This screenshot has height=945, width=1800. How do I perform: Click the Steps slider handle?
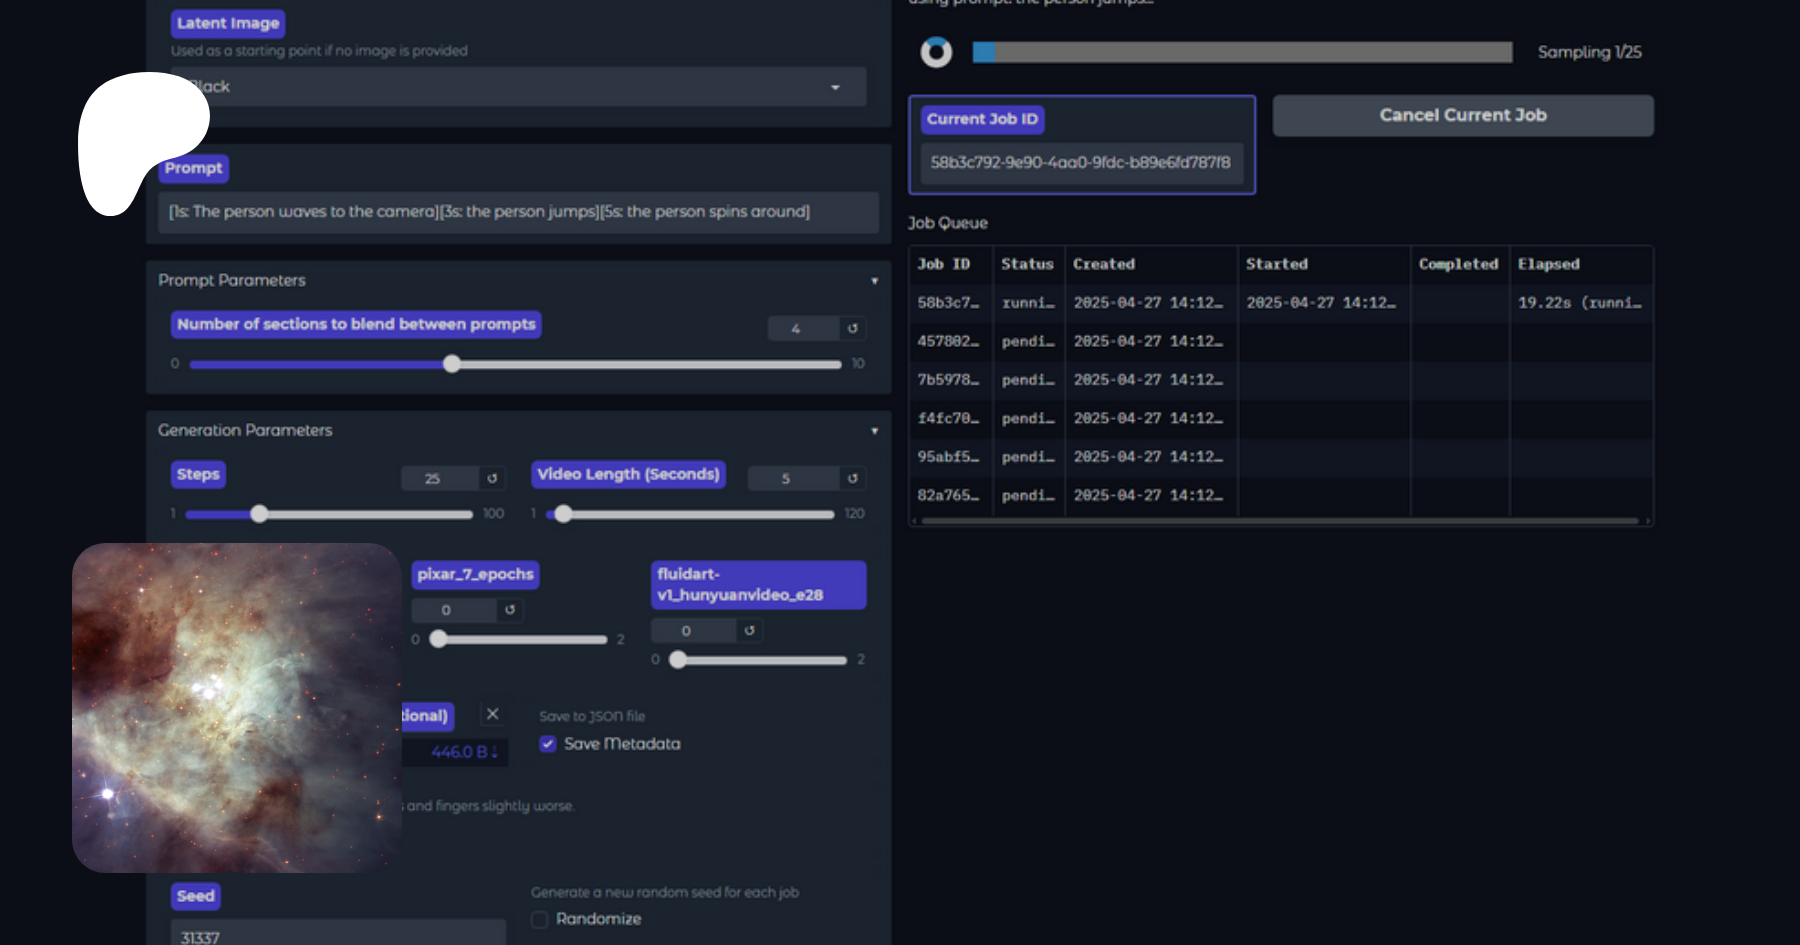click(259, 514)
